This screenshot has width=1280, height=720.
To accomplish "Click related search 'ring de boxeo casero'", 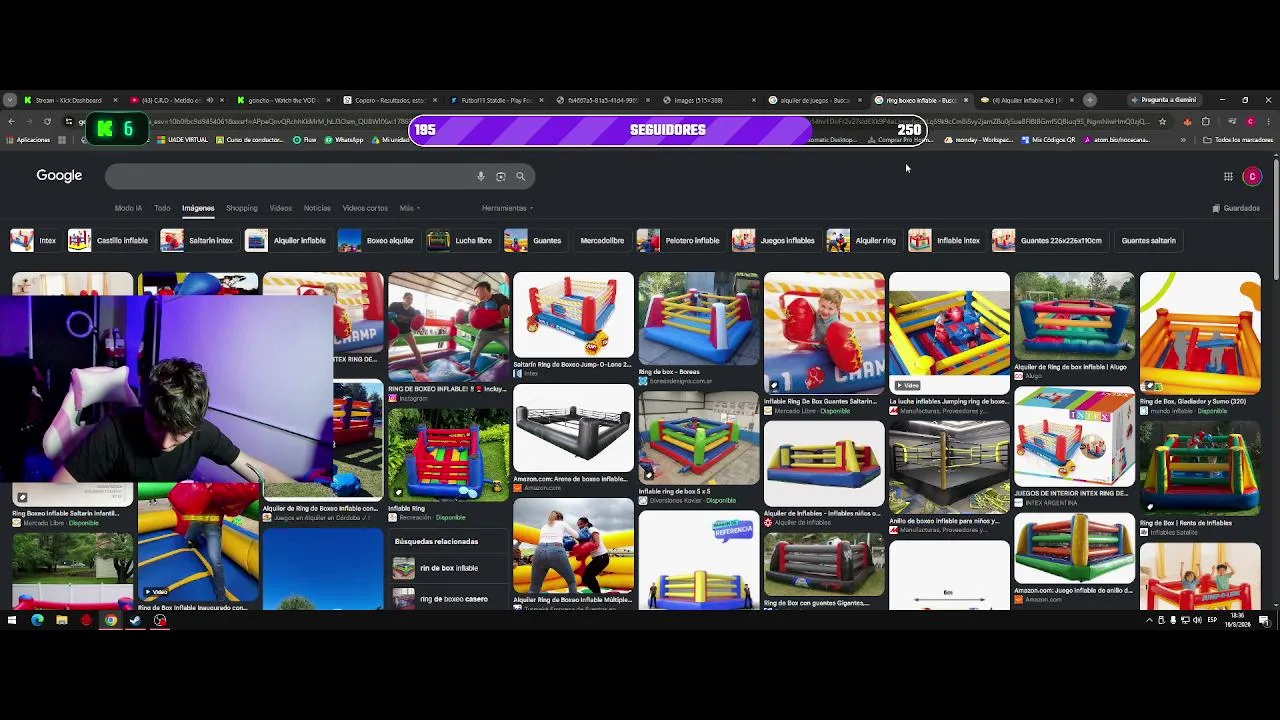I will point(448,599).
